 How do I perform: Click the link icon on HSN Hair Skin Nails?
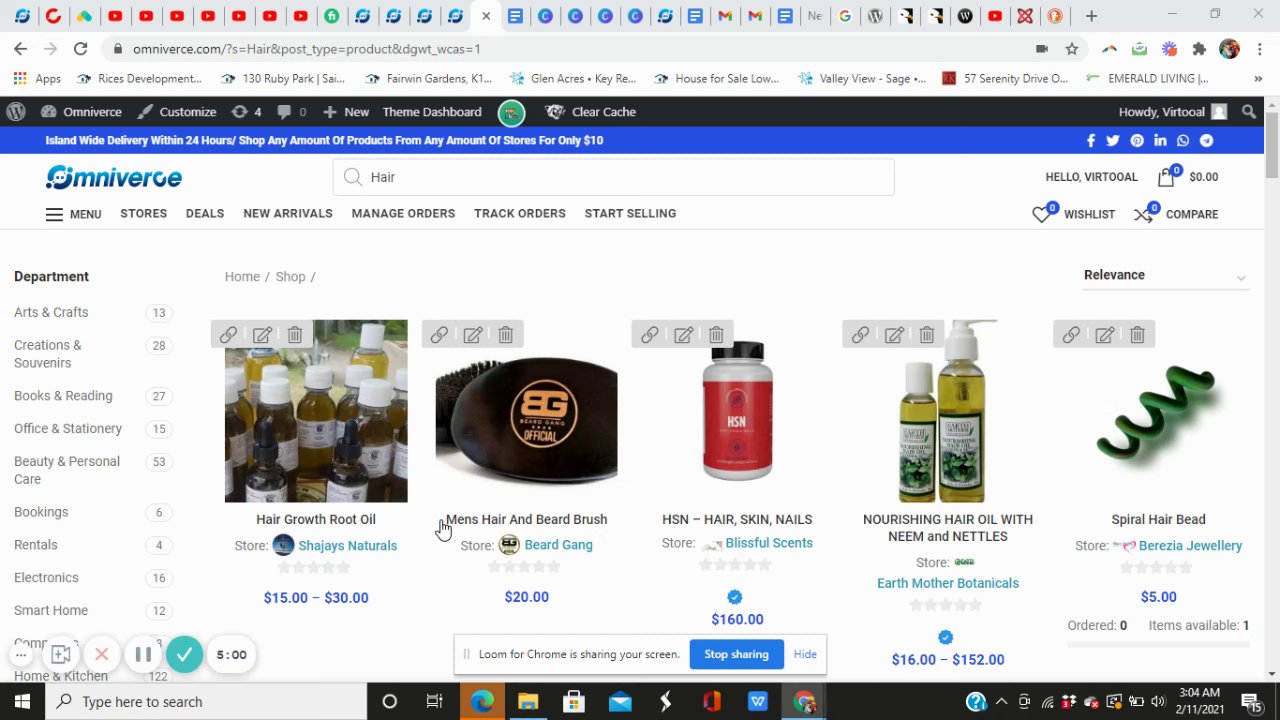tap(650, 335)
